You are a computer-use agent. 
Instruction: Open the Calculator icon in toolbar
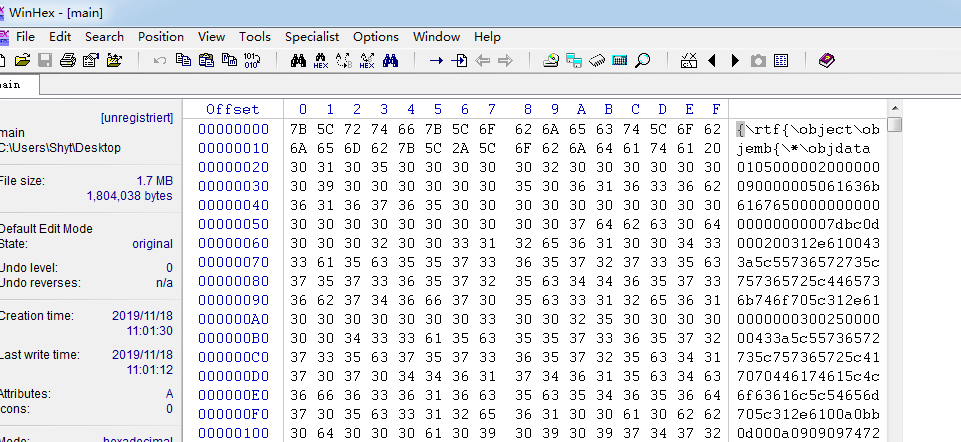620,60
